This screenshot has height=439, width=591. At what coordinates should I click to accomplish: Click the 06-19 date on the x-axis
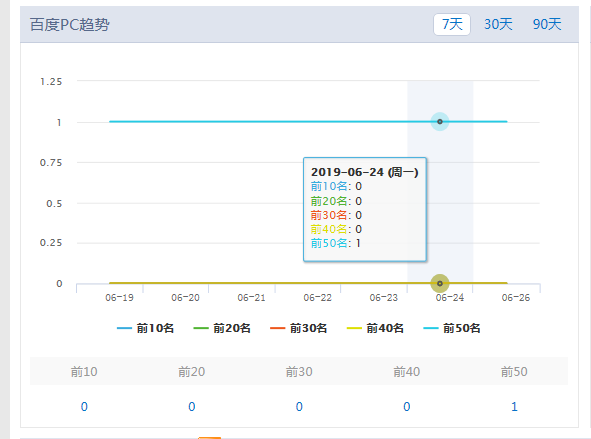(119, 298)
